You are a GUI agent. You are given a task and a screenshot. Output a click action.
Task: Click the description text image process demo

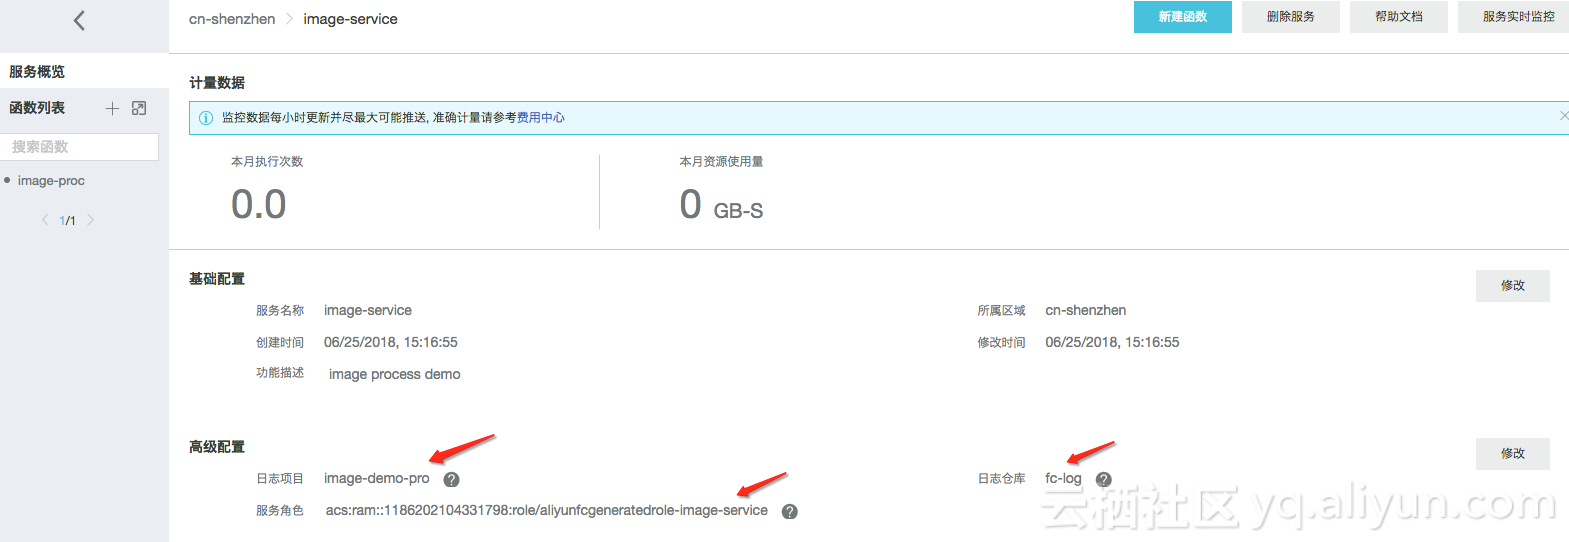[395, 375]
